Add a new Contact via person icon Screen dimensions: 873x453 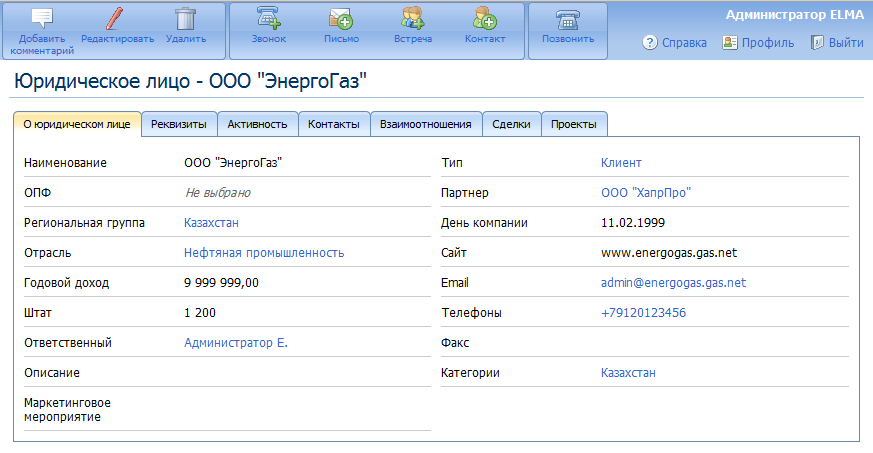pos(484,18)
